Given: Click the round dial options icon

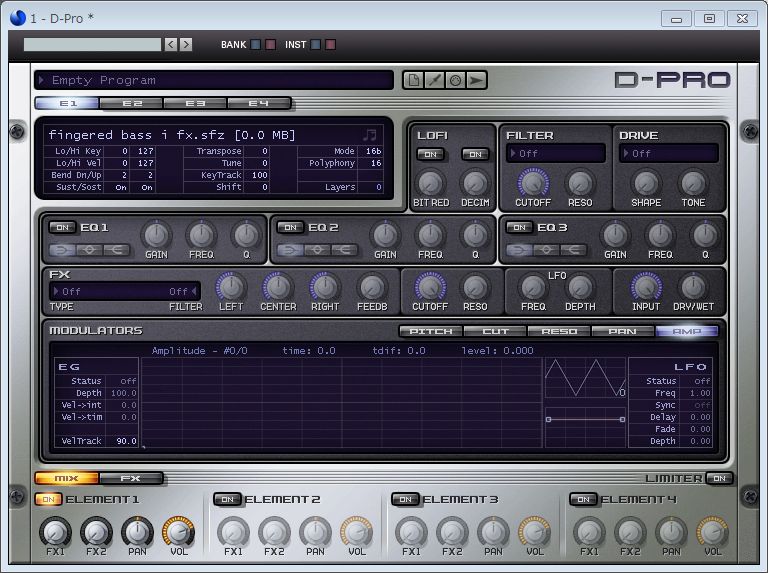Looking at the screenshot, I should click(456, 80).
